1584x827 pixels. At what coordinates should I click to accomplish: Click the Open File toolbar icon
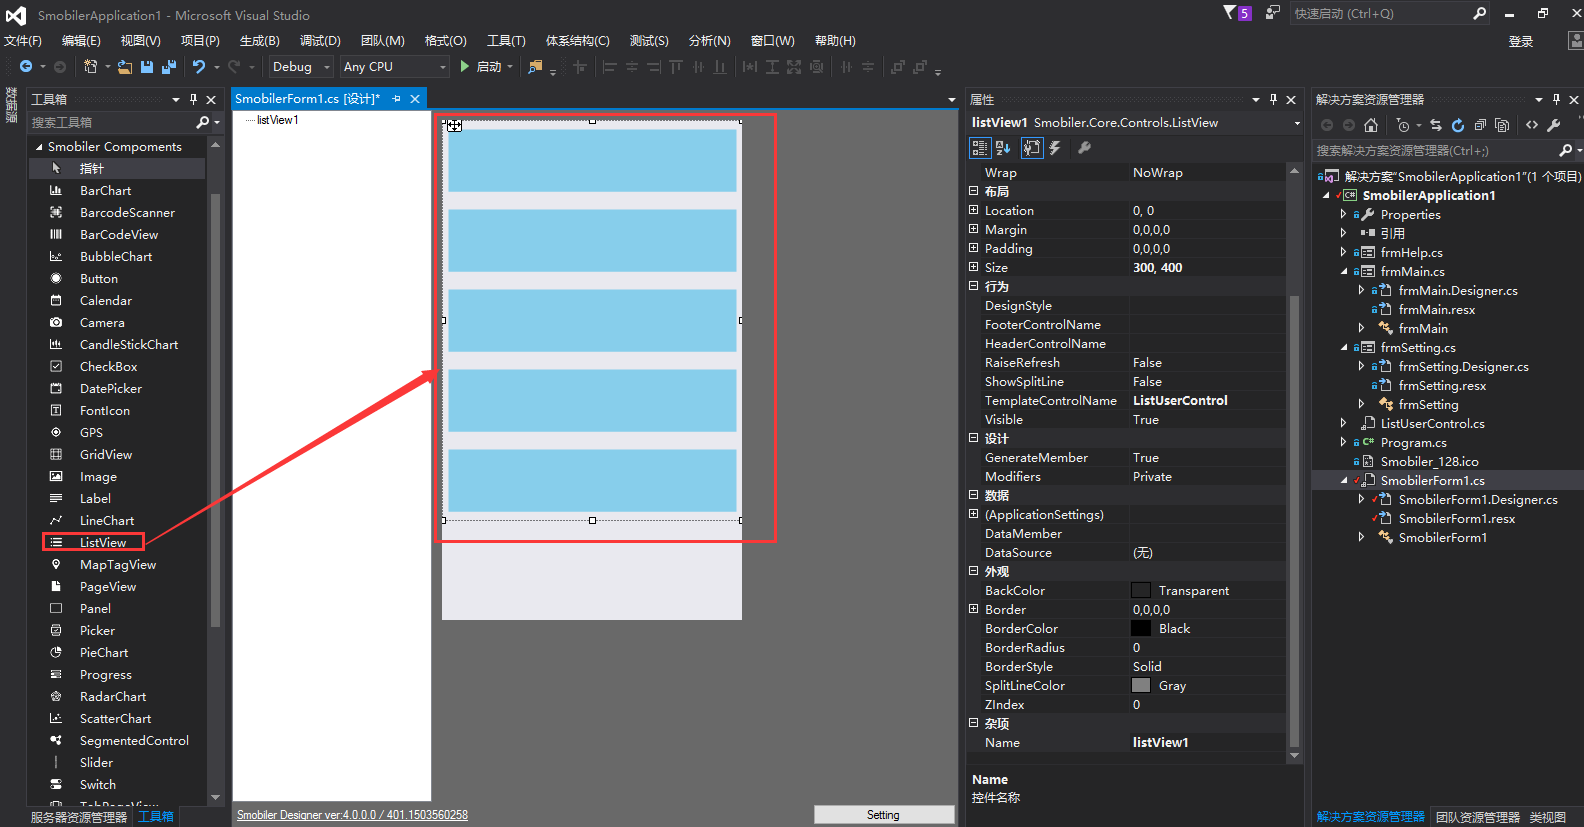(x=125, y=67)
